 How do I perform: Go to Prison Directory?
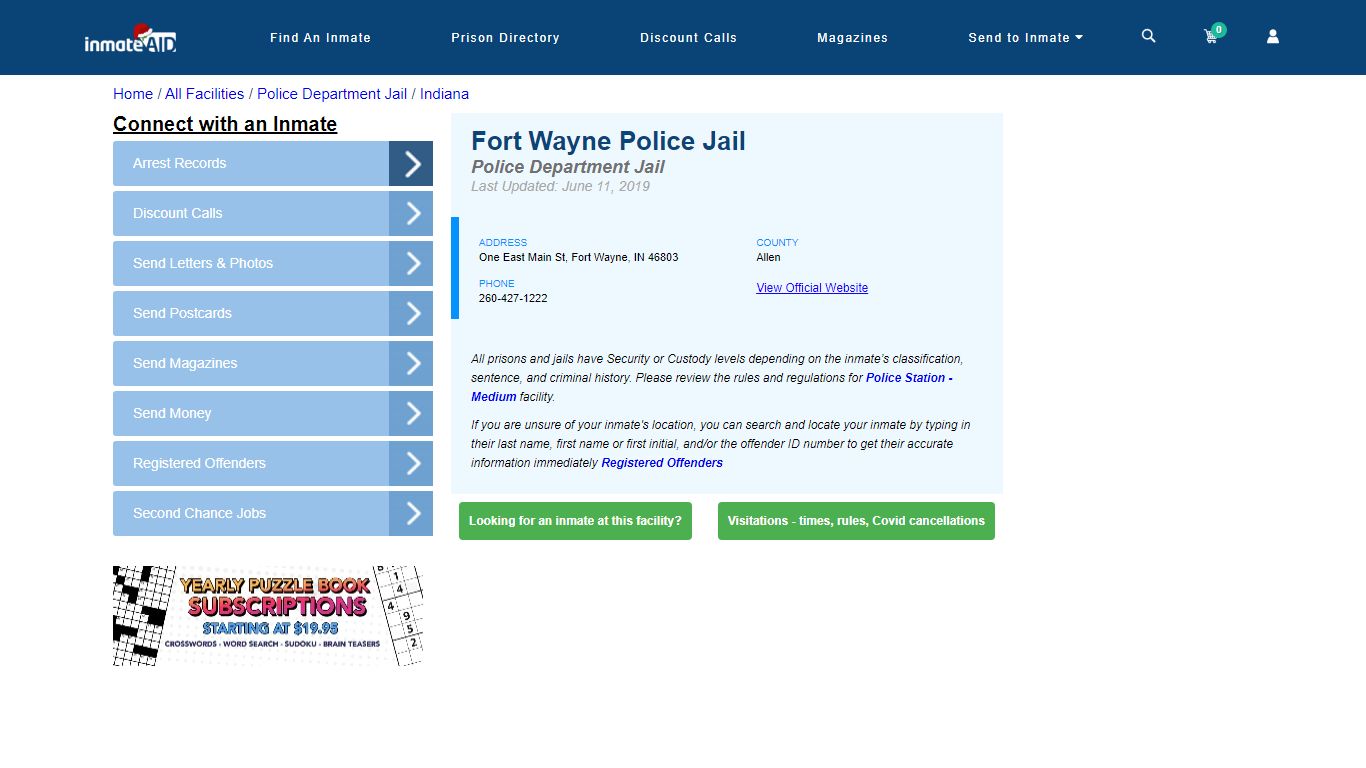(505, 38)
